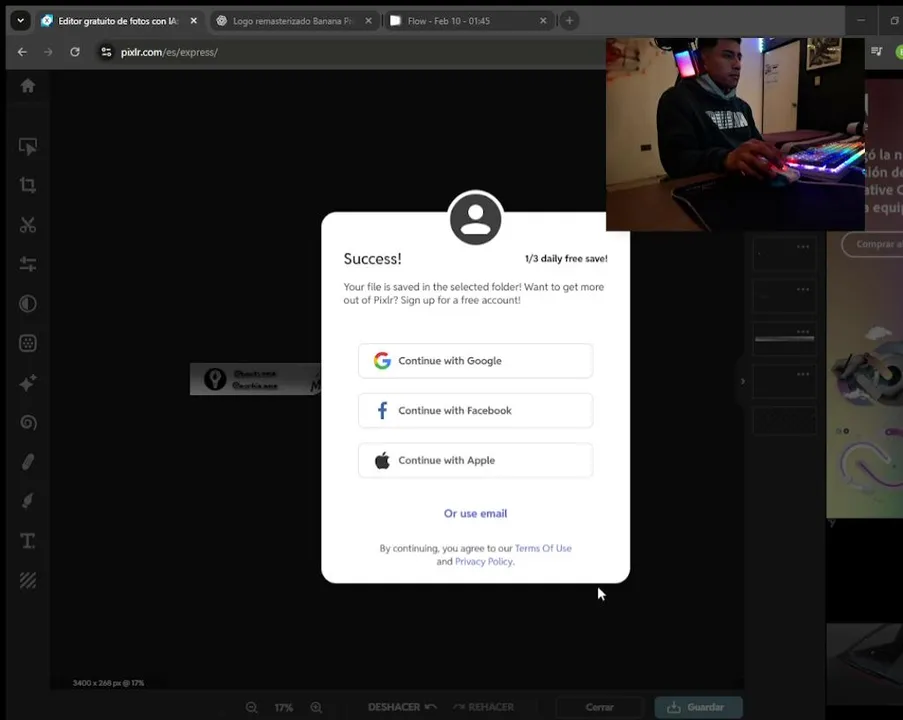
Task: Open the Filter half-circle tool
Action: (28, 304)
